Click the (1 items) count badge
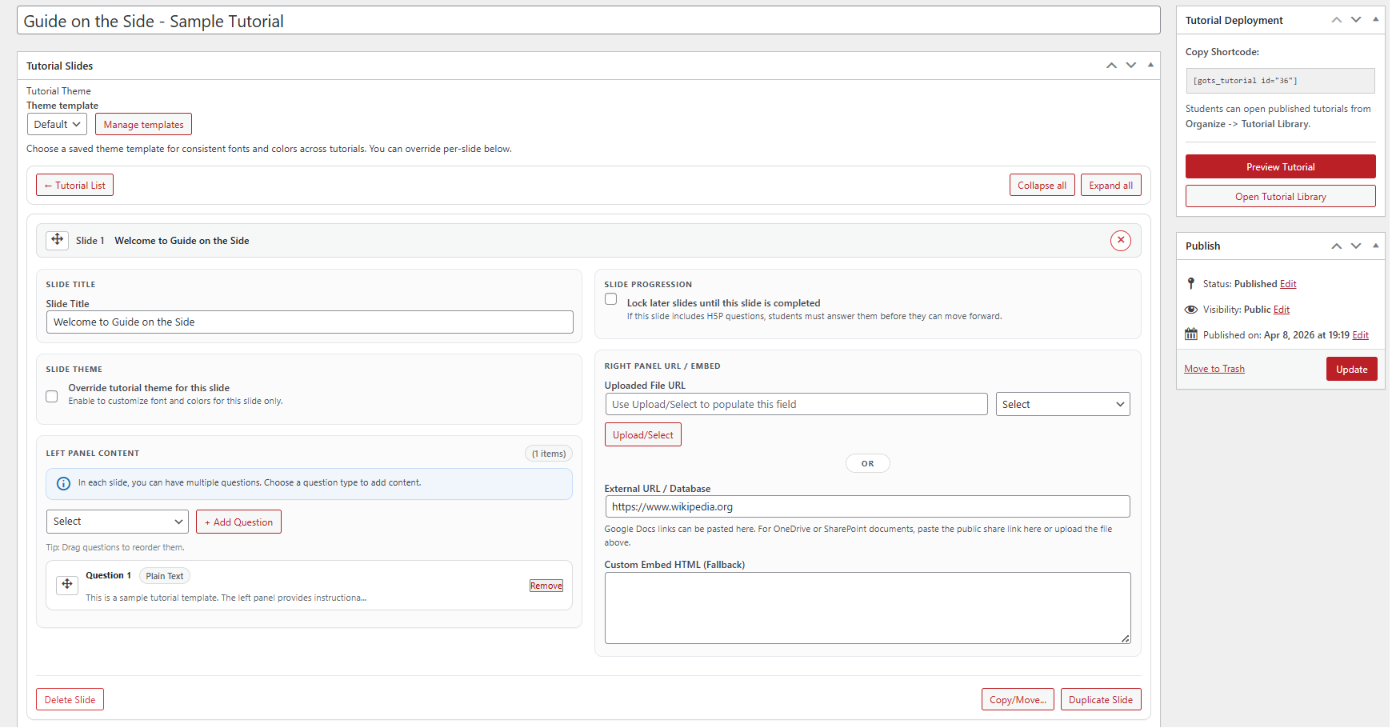 tap(549, 453)
